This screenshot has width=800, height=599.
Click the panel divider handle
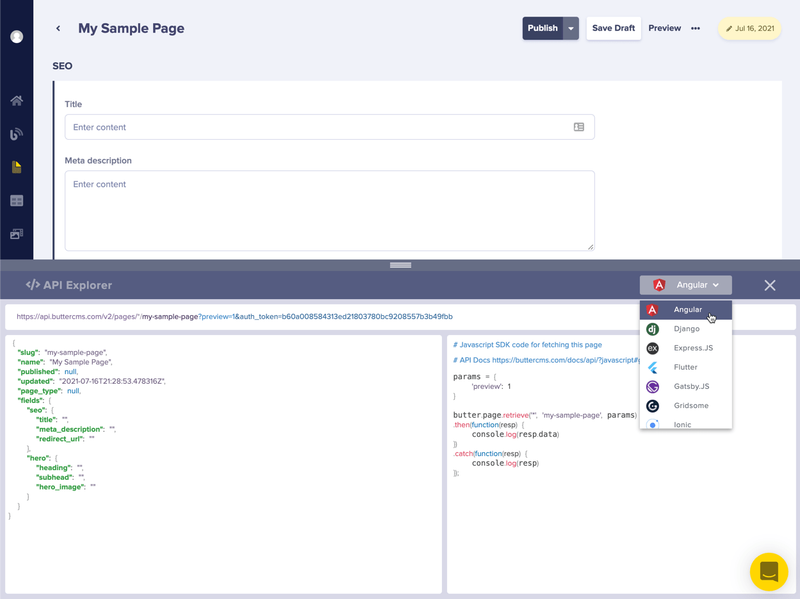401,265
